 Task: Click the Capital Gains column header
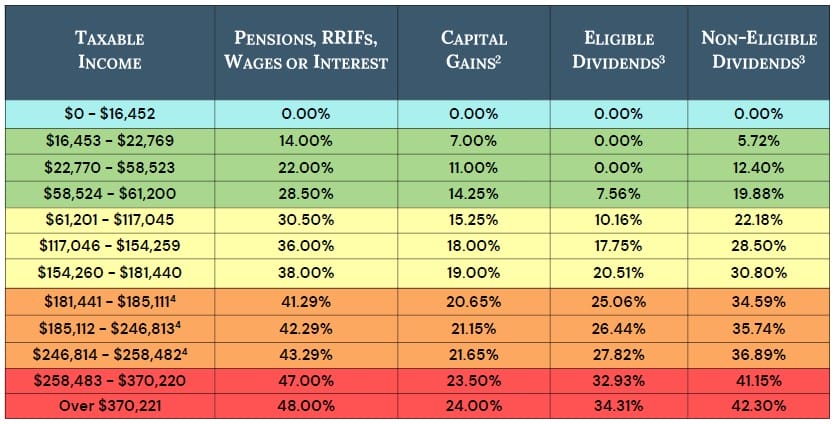coord(474,51)
